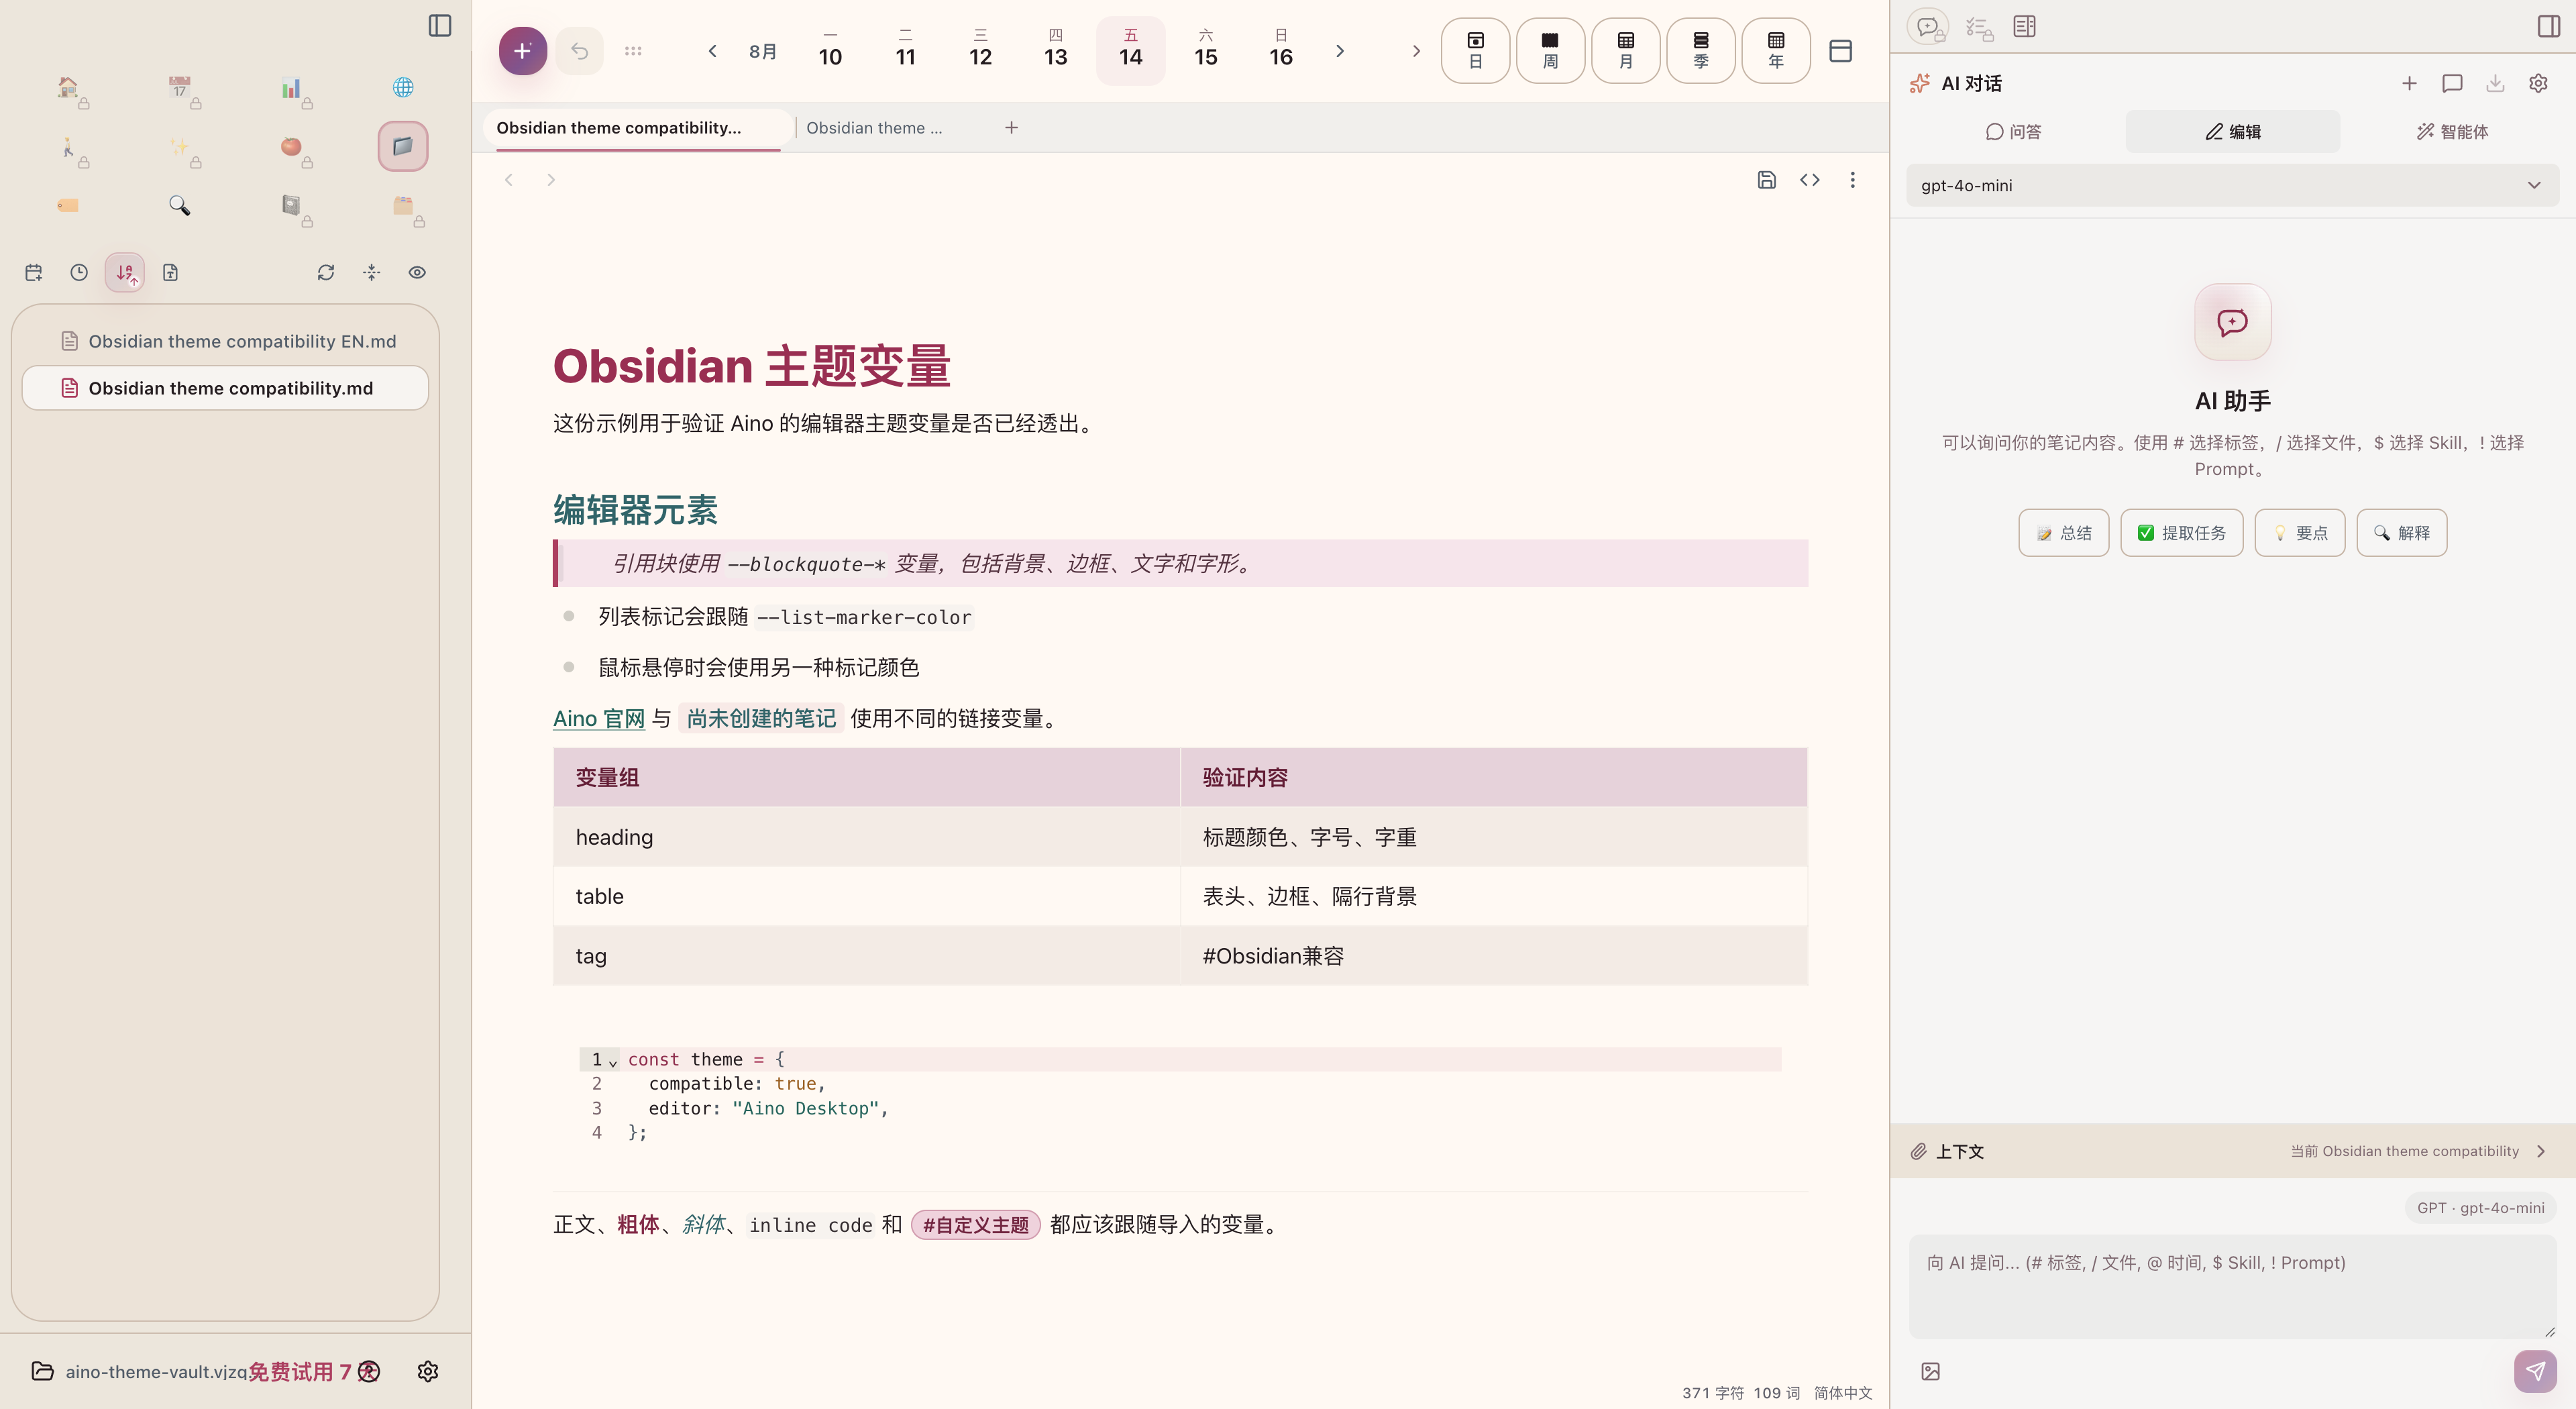The width and height of the screenshot is (2576, 1409).
Task: Navigate forward in editor history
Action: point(551,180)
